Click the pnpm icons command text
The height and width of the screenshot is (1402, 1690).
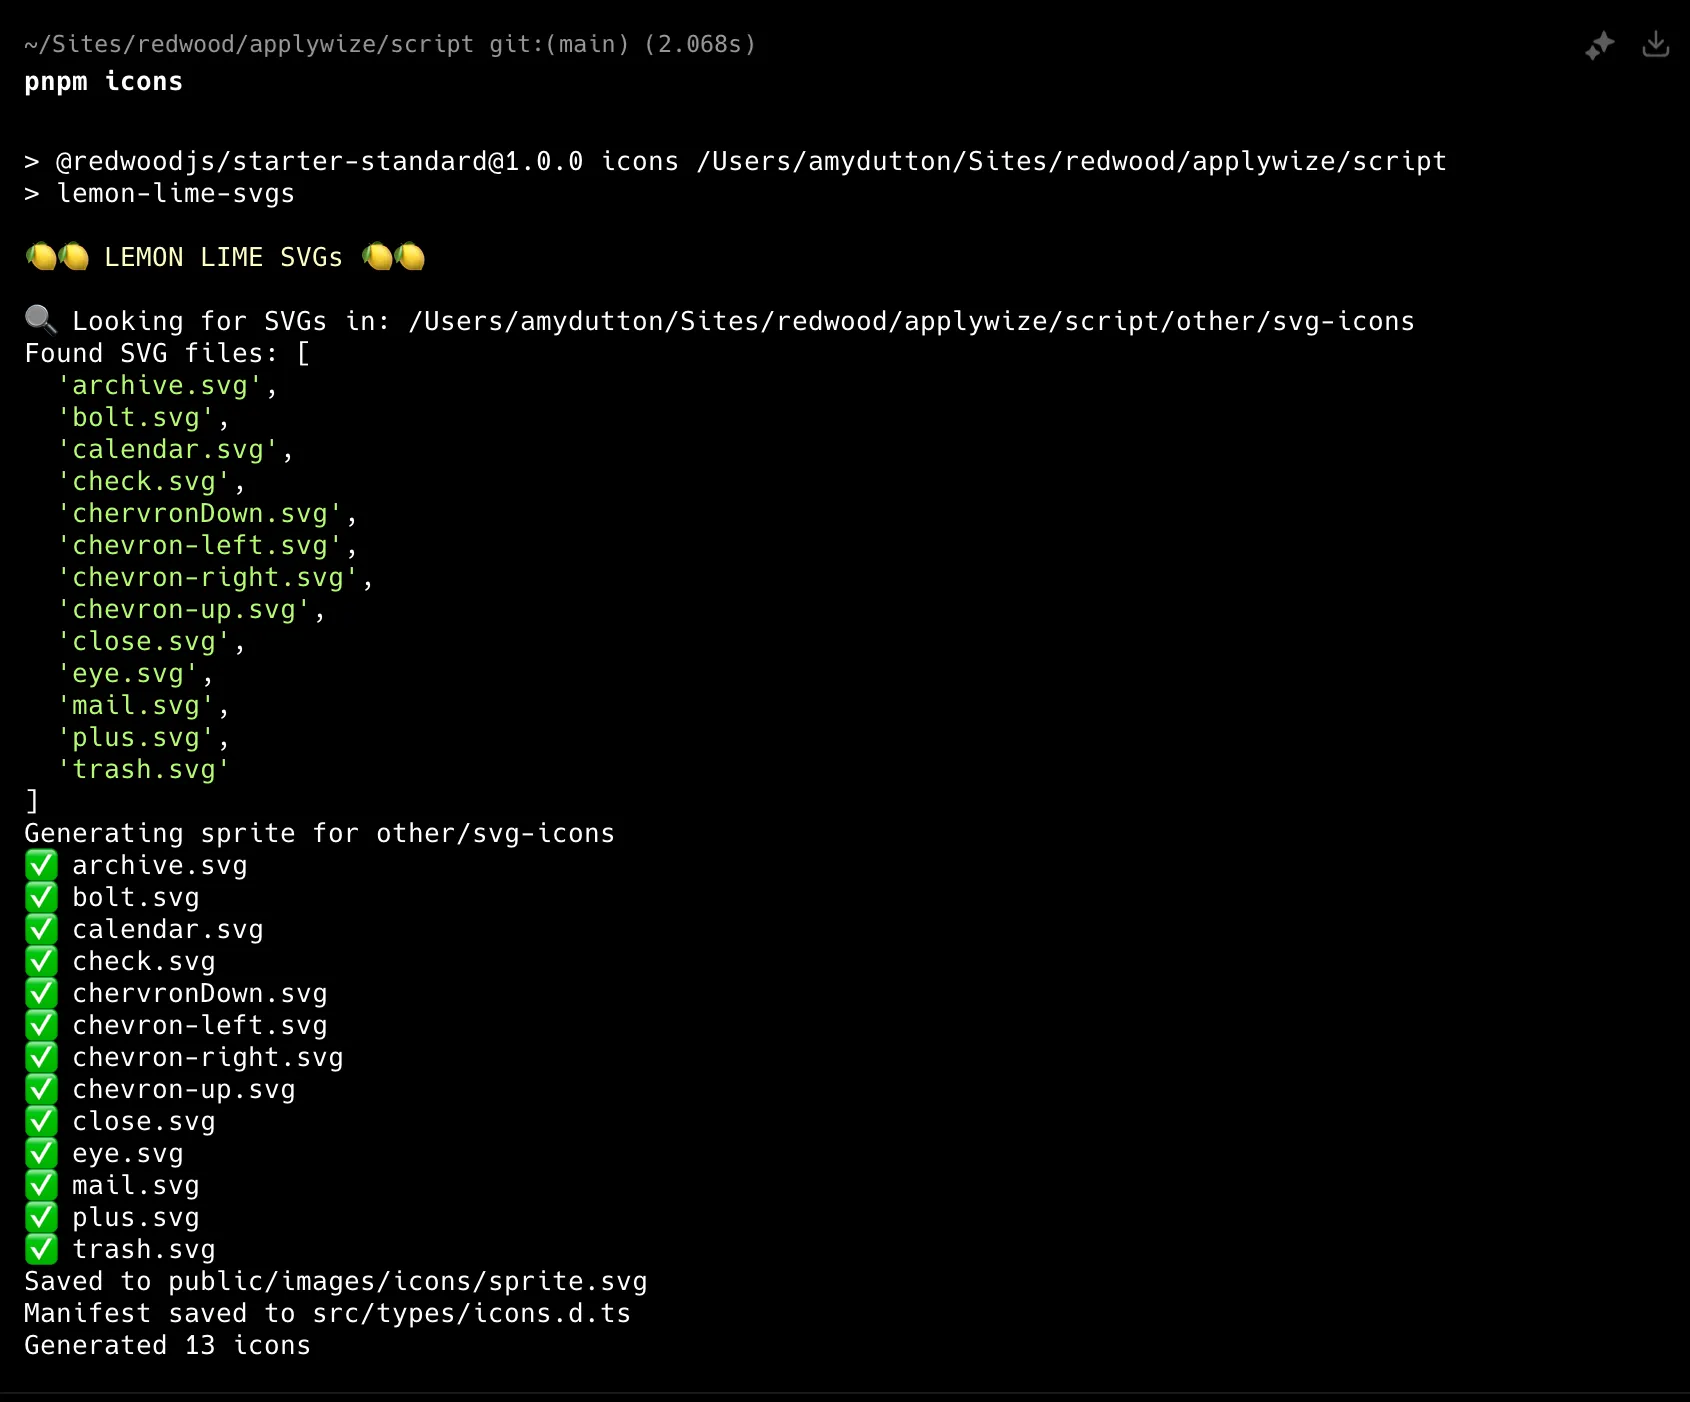click(104, 82)
